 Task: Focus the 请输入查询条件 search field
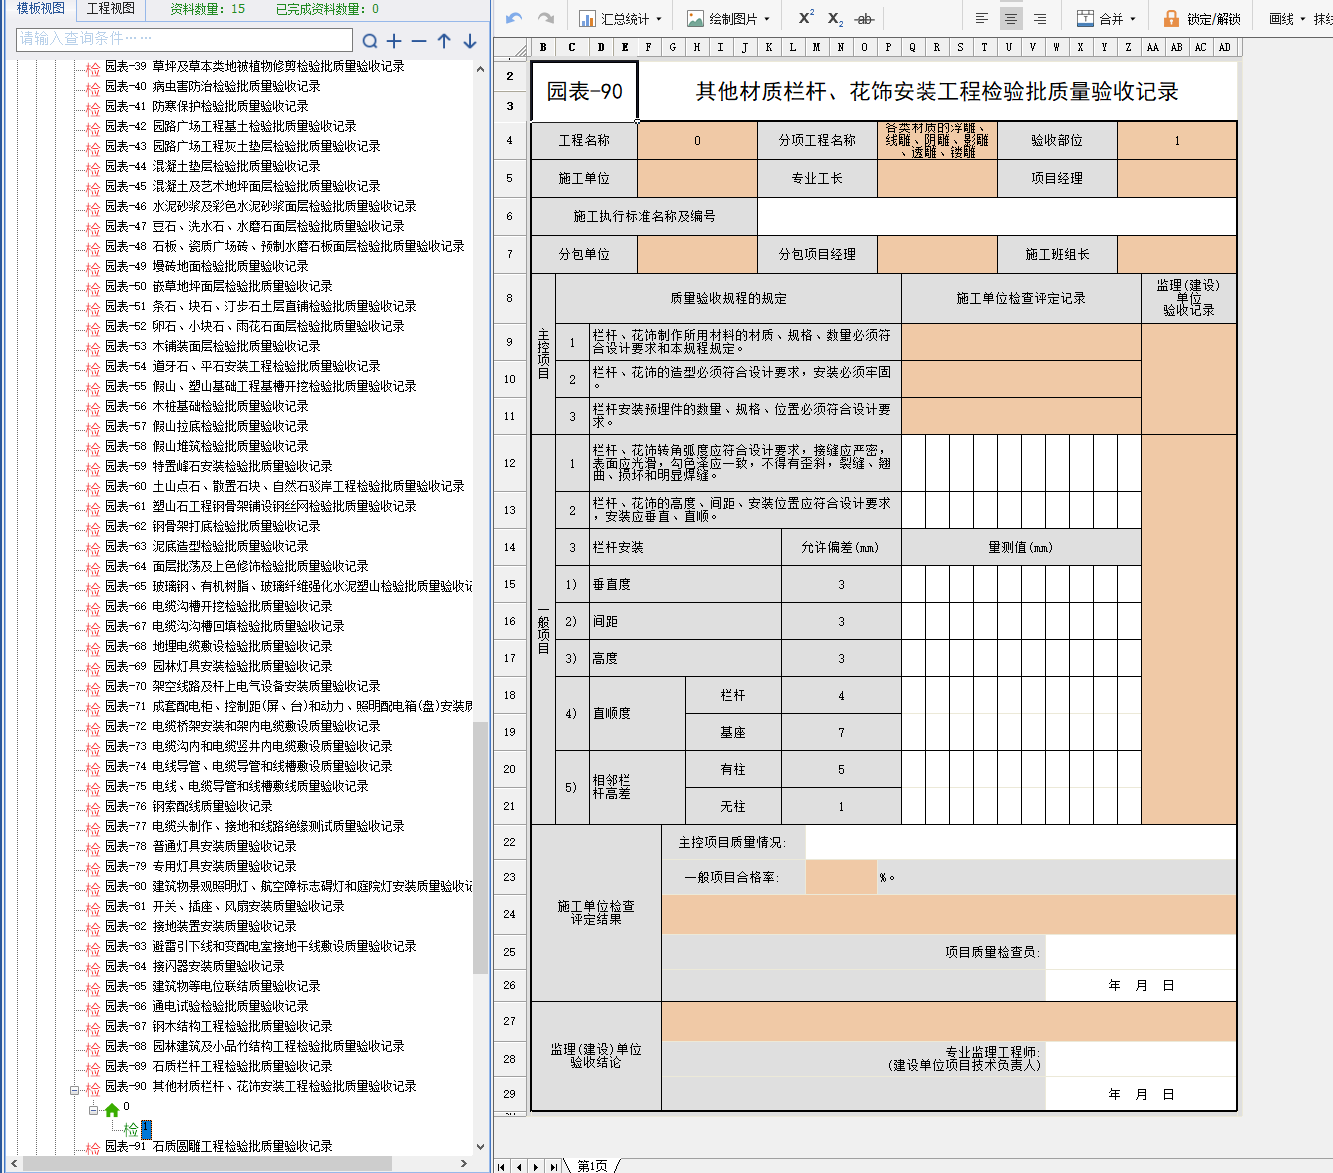click(185, 39)
